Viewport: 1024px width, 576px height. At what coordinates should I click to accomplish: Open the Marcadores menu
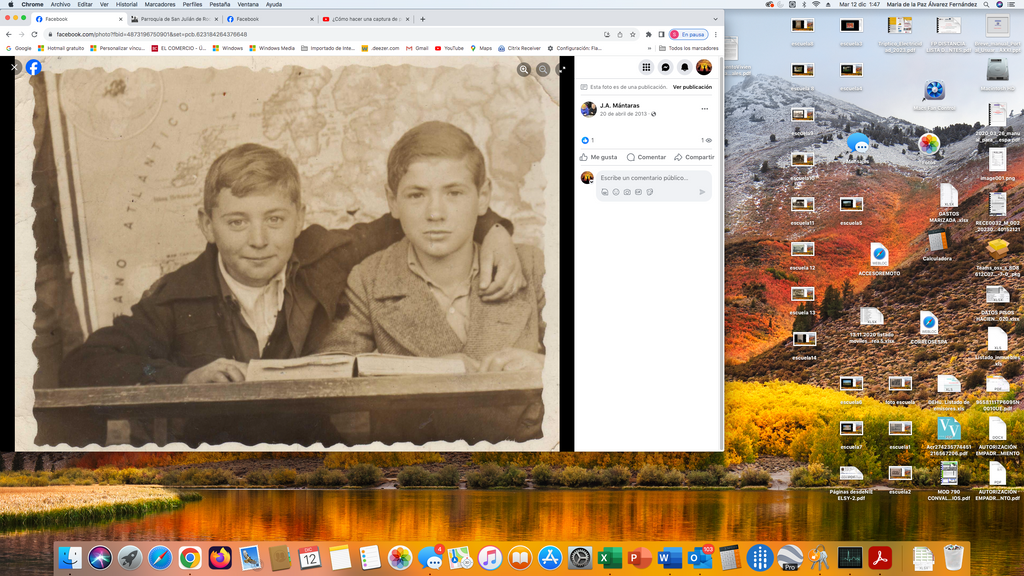[160, 4]
